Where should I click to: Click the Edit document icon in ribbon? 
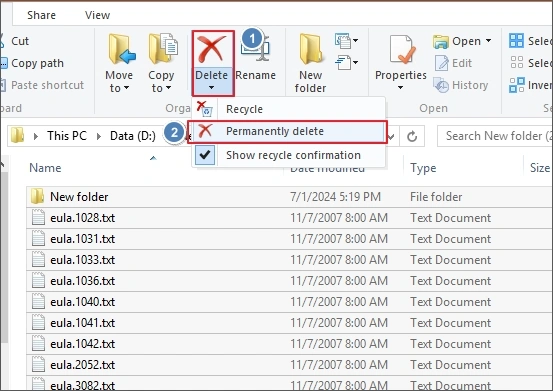(442, 63)
